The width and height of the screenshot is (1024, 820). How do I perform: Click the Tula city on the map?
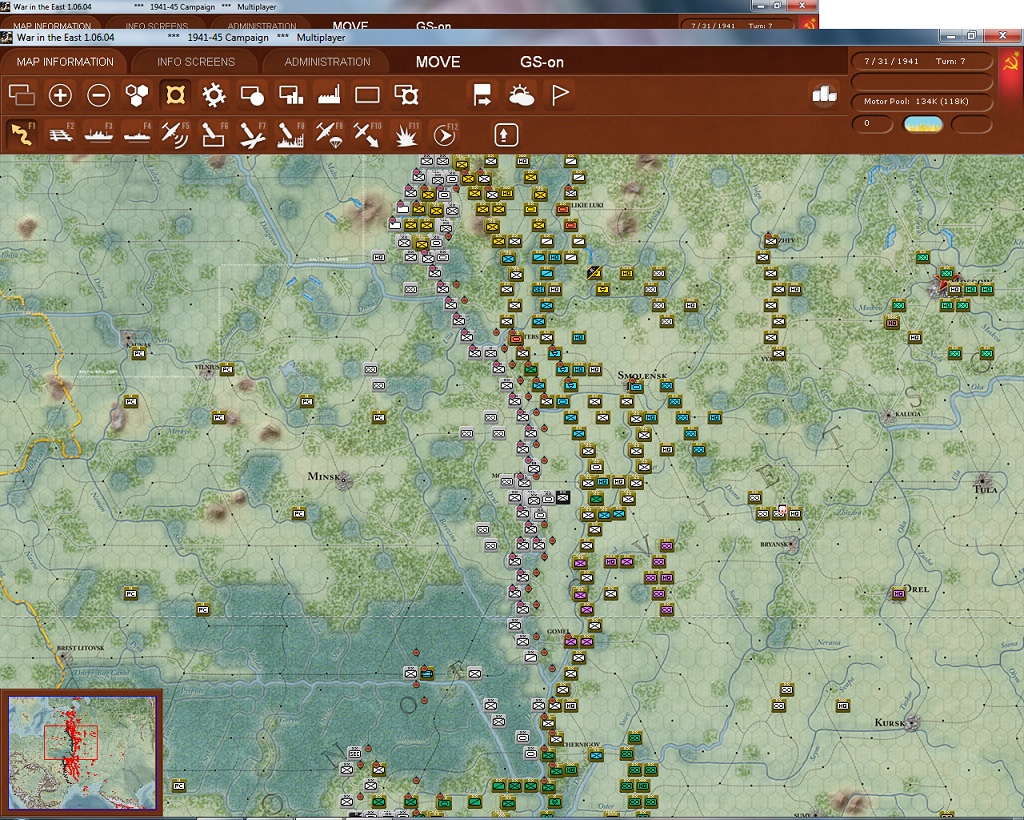(x=982, y=481)
